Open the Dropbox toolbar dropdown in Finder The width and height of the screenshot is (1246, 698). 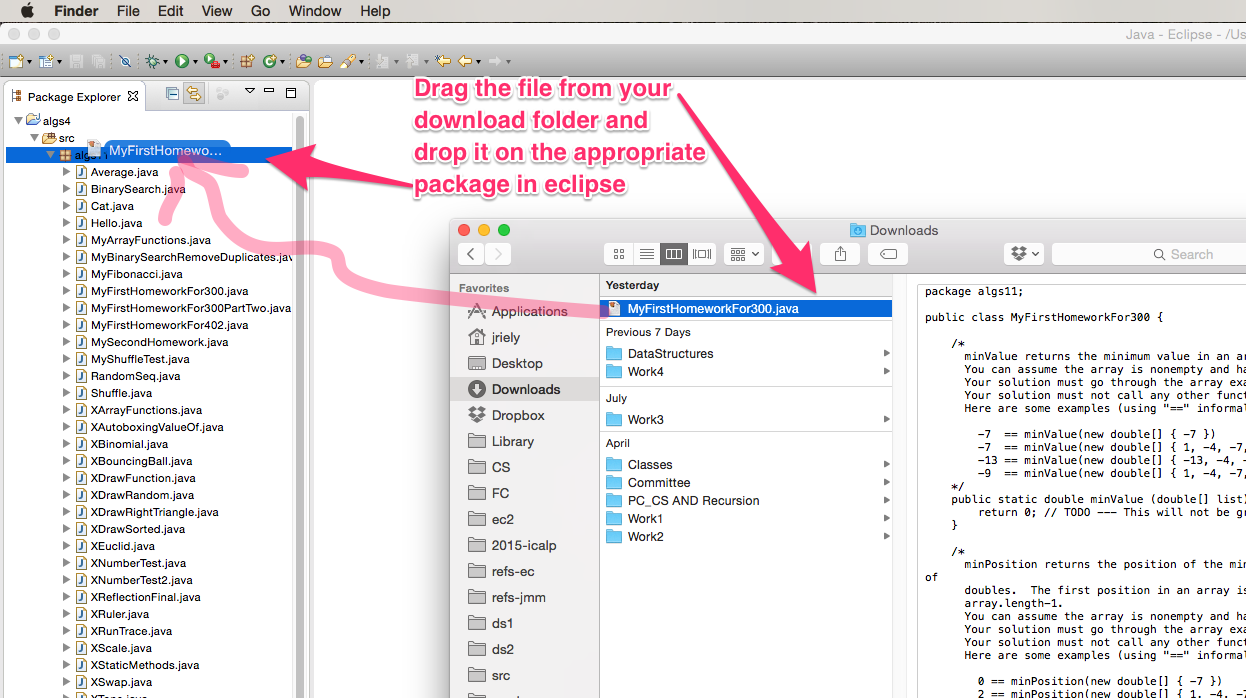pyautogui.click(x=1024, y=254)
